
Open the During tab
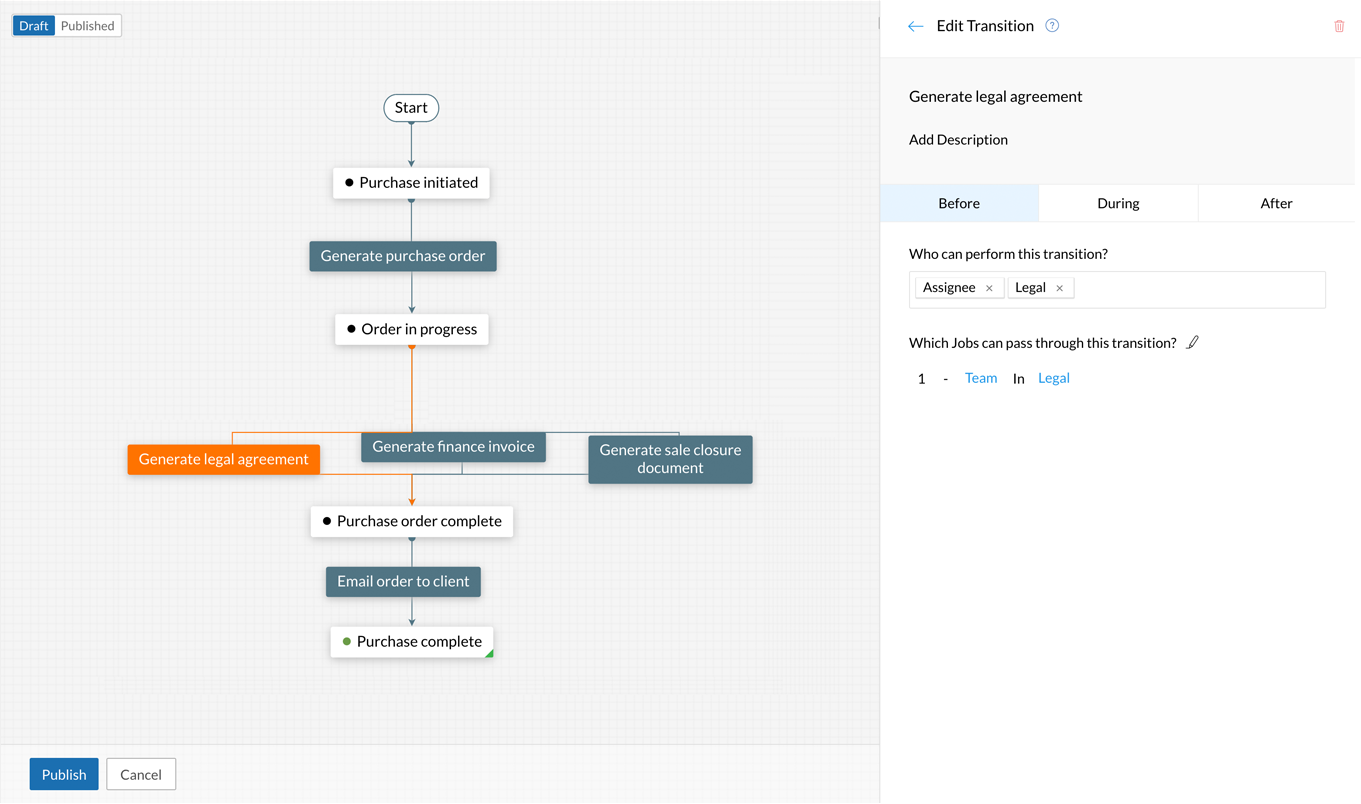(1118, 203)
